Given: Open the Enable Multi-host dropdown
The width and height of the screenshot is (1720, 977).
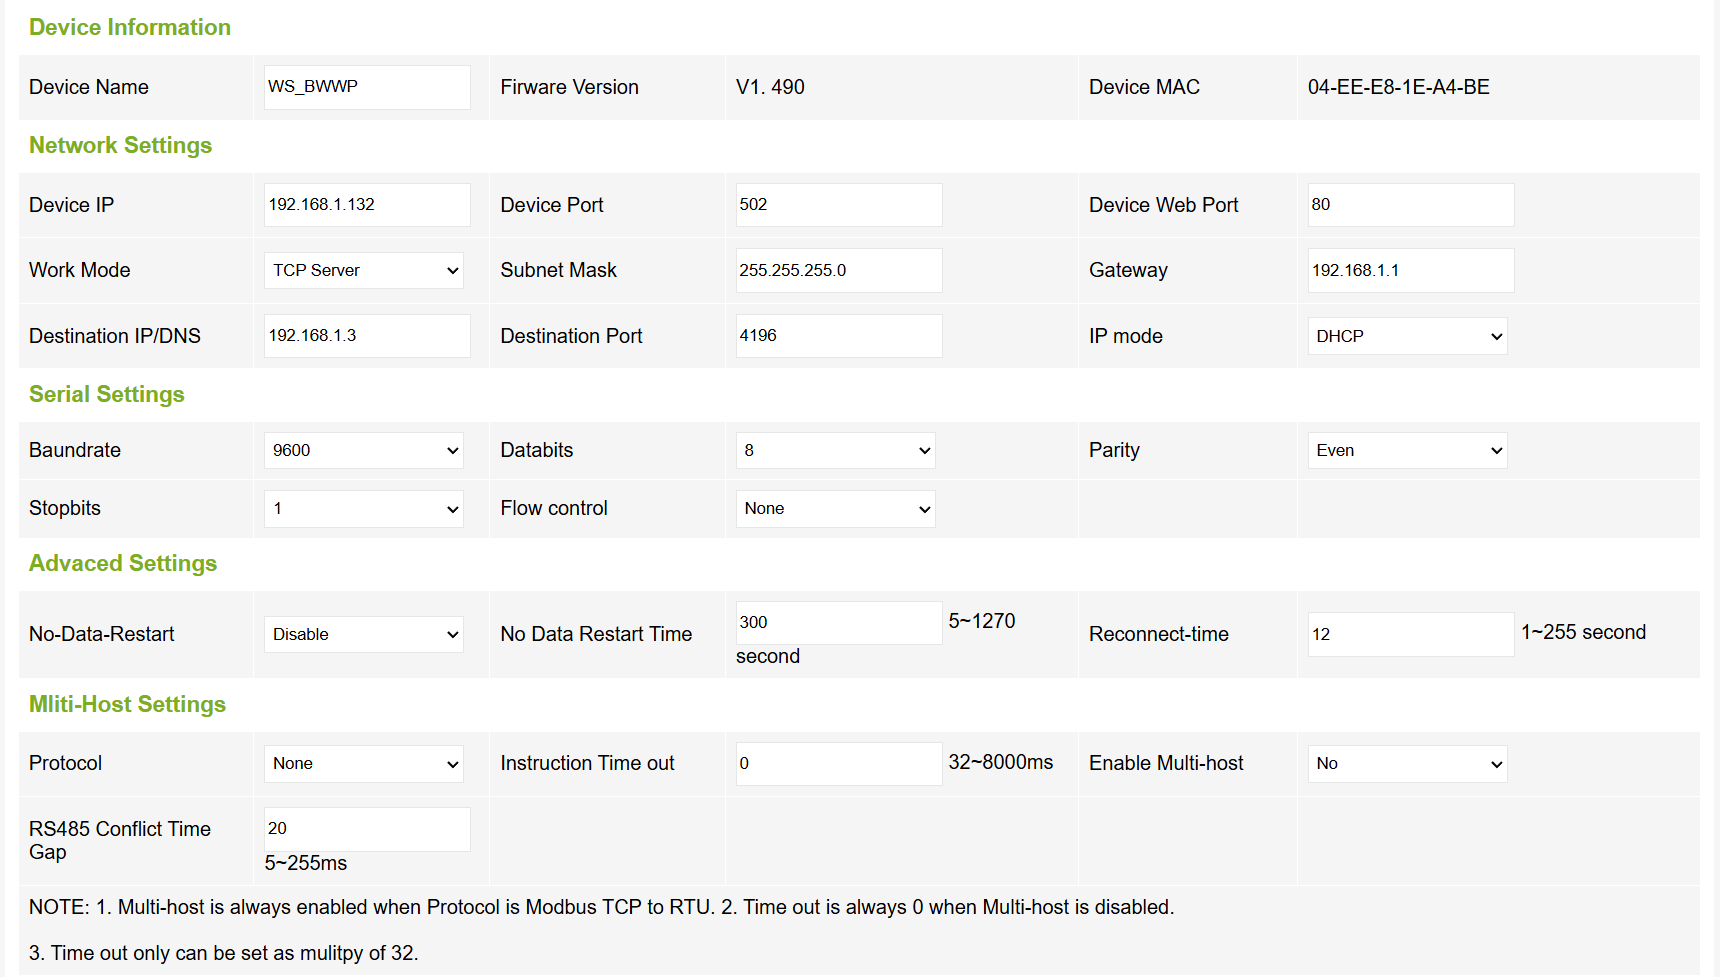Looking at the screenshot, I should 1407,763.
